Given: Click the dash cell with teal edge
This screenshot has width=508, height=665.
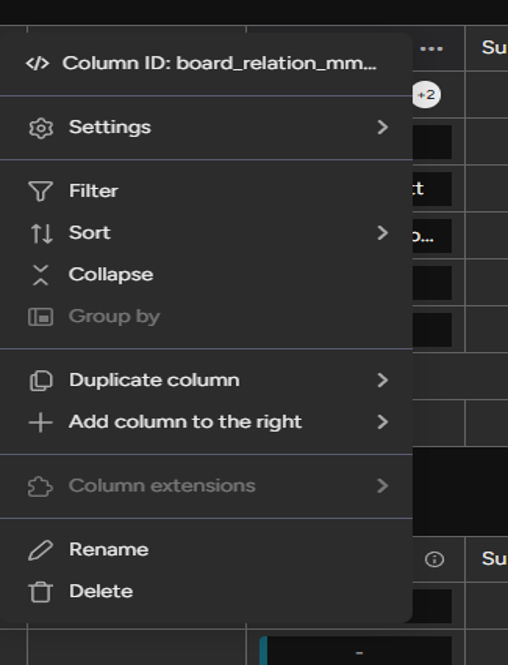Looking at the screenshot, I should click(x=355, y=651).
